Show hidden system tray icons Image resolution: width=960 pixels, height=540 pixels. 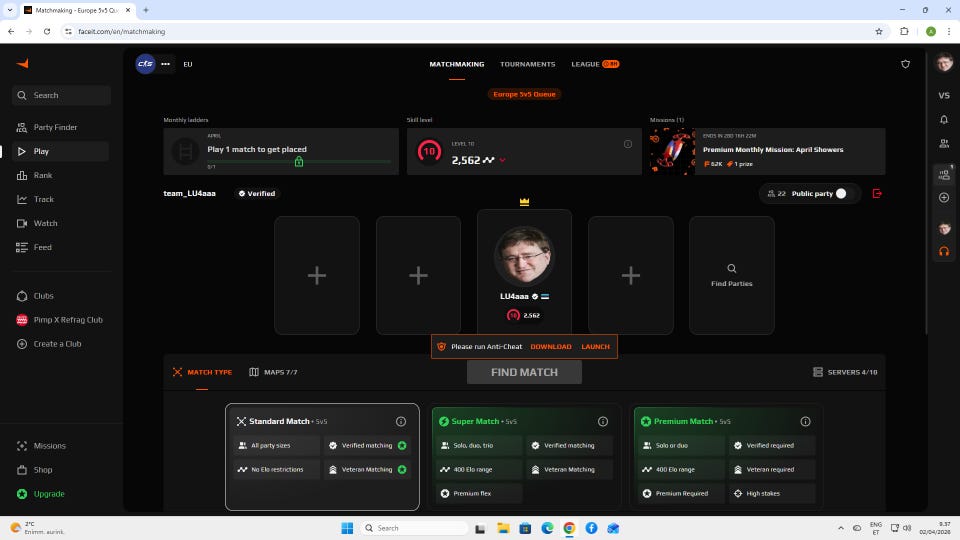click(841, 528)
